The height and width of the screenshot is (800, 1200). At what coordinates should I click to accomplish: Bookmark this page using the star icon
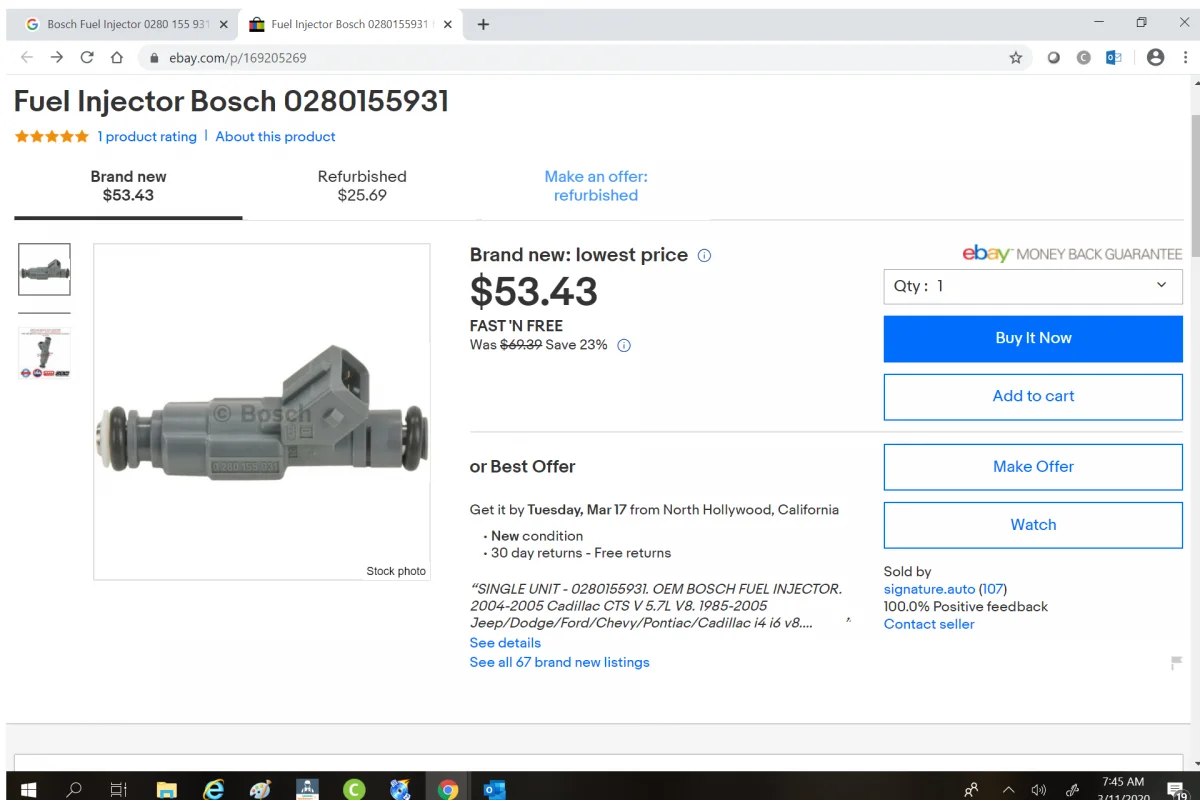point(1015,58)
